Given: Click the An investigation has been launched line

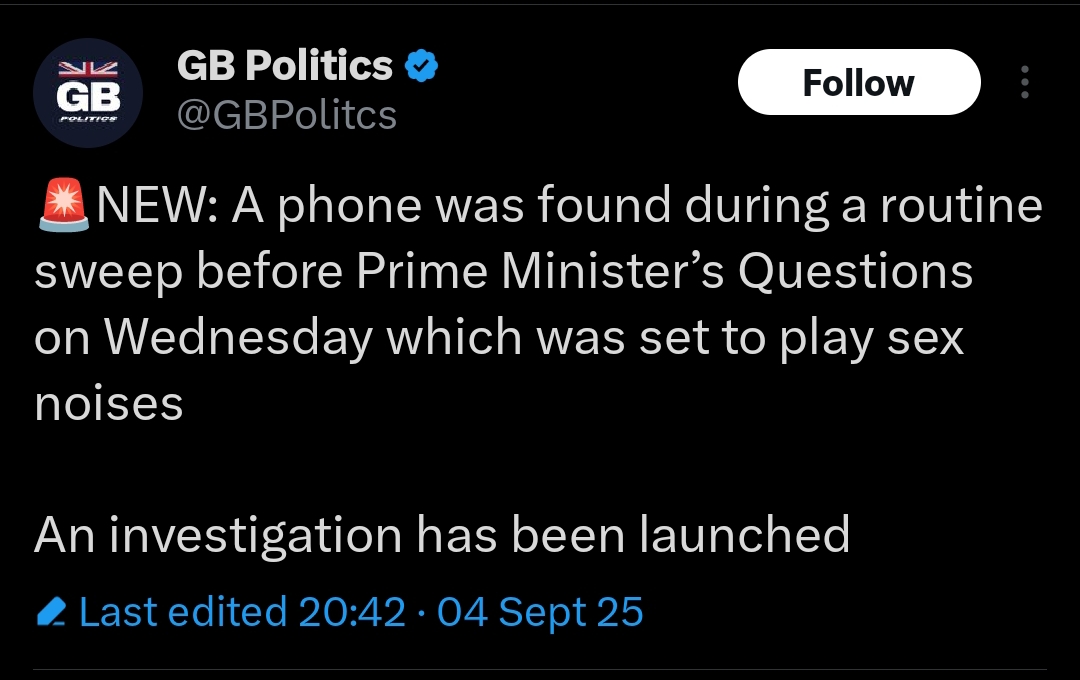Looking at the screenshot, I should [x=441, y=534].
